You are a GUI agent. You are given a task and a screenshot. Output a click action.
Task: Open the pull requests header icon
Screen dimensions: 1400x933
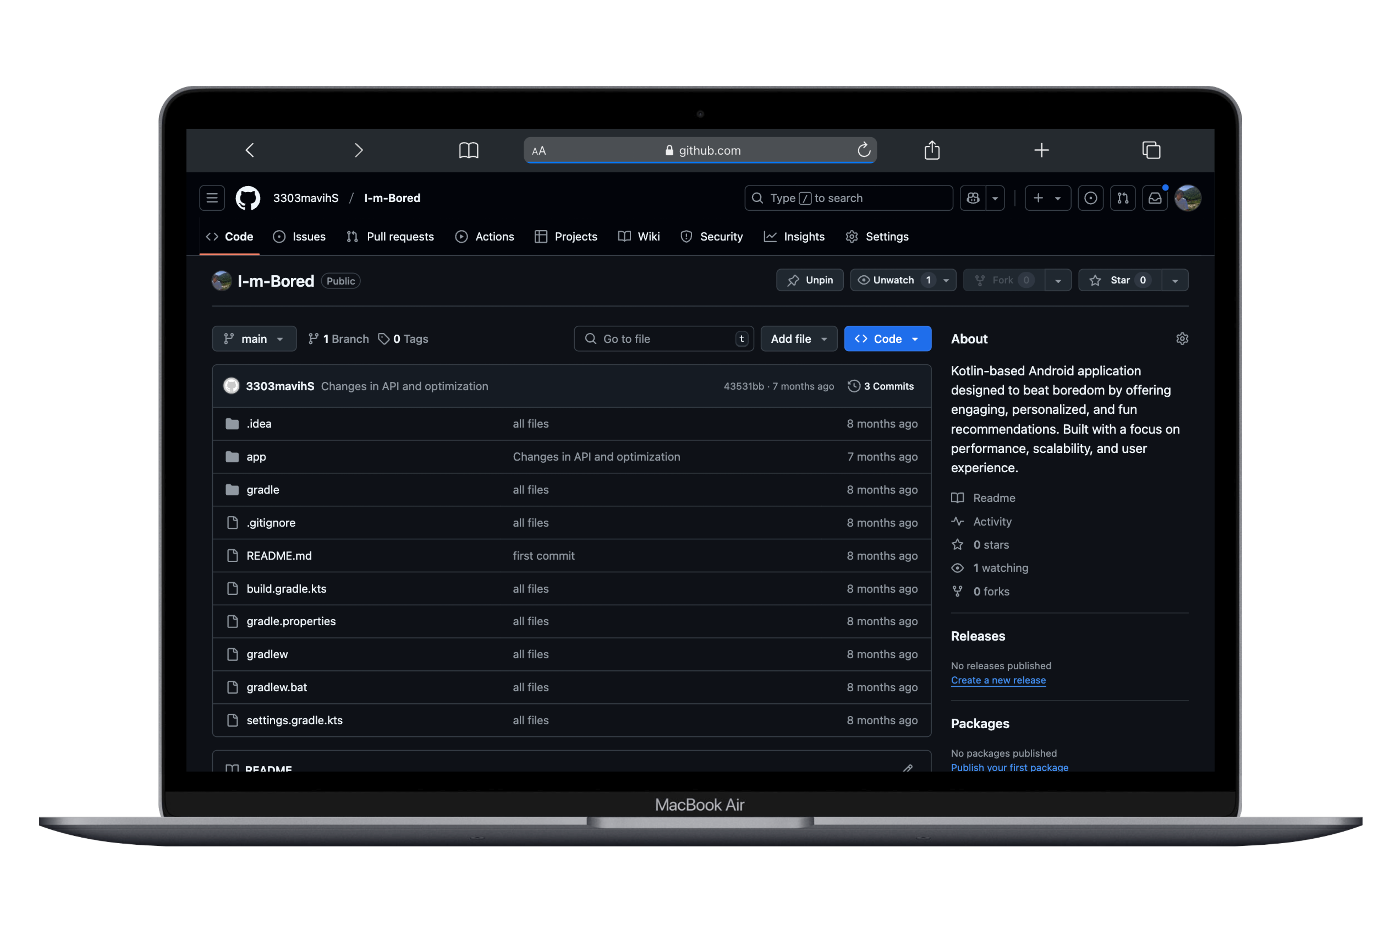coord(1123,198)
